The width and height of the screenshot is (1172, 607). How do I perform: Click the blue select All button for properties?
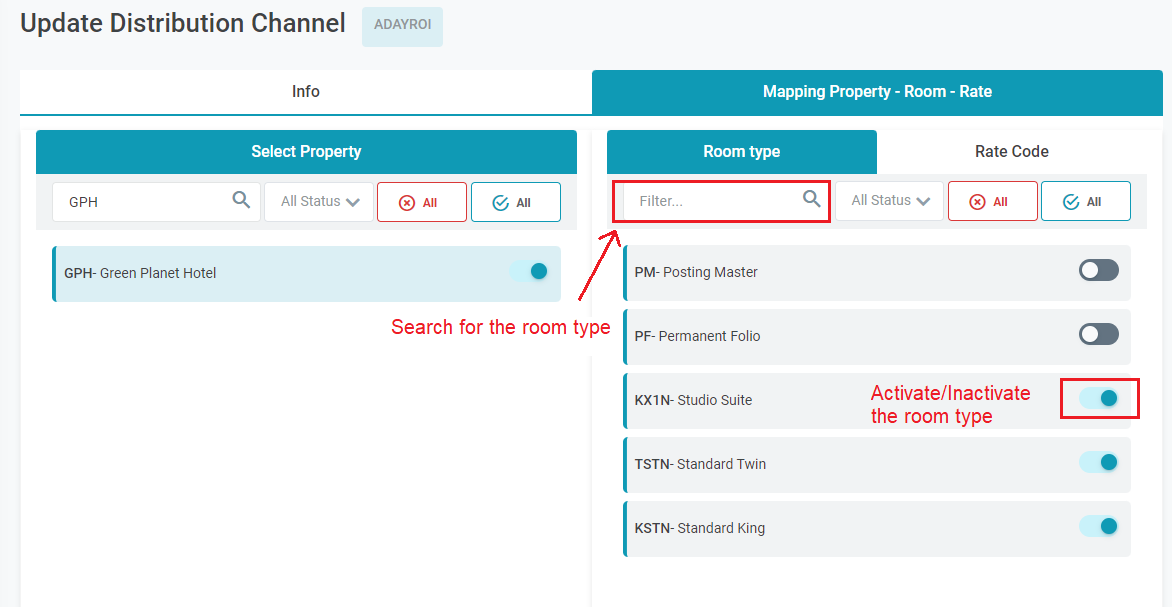click(515, 202)
